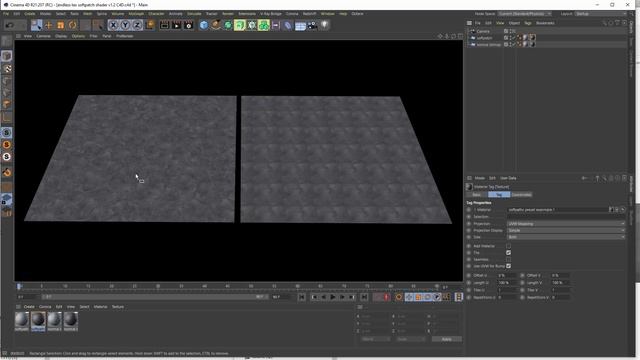Click the Floor environment grid icon

(x=300, y=26)
